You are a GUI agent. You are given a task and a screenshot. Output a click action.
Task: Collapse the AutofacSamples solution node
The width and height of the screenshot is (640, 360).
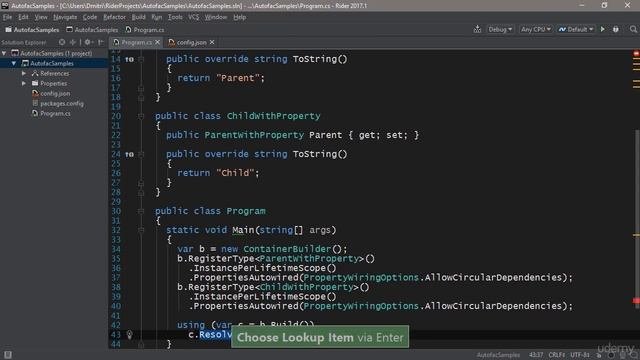coord(4,53)
